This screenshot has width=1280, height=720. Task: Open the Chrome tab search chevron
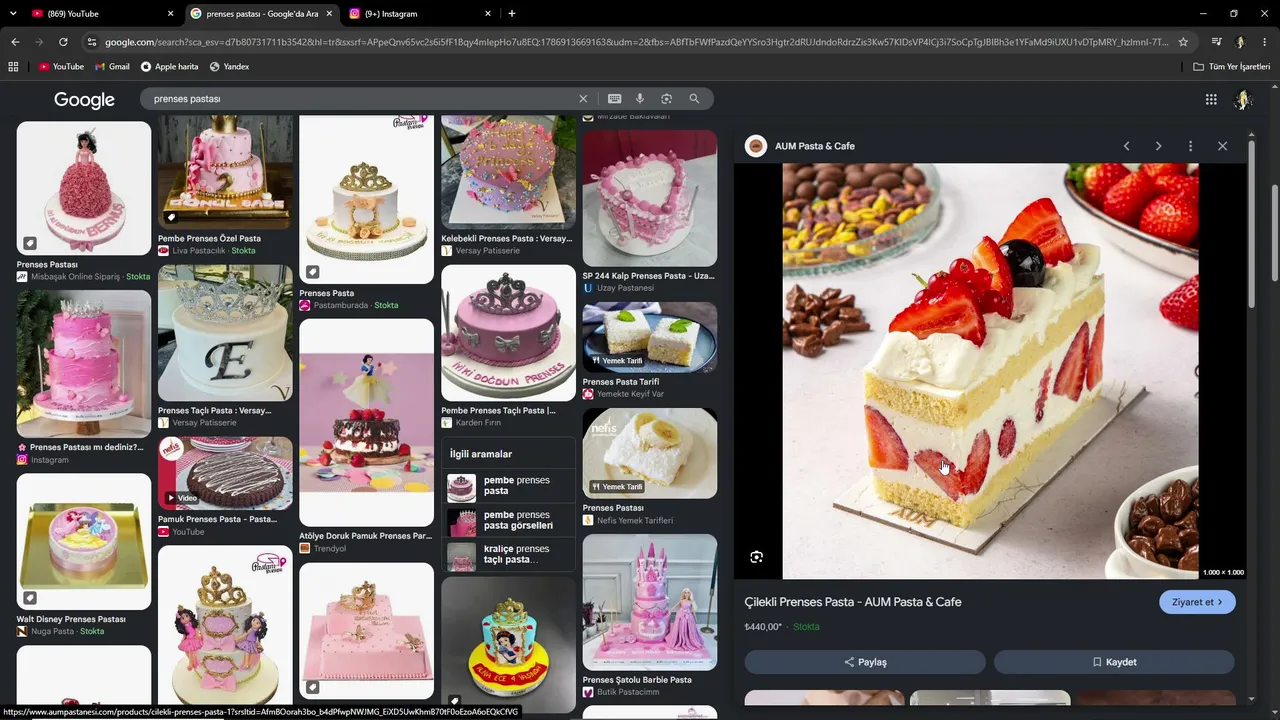[13, 13]
